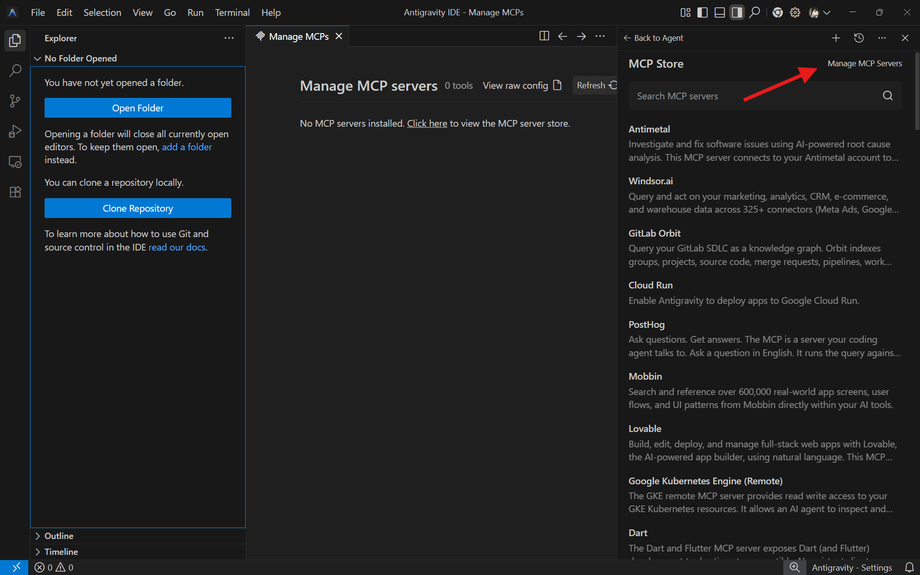Open Google Kubernetes Engine (Remote) entry
The image size is (920, 575).
(765, 495)
